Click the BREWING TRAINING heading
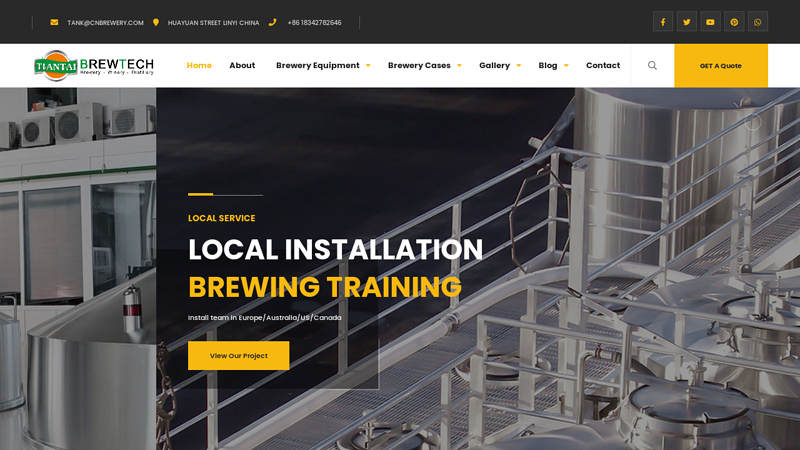The width and height of the screenshot is (800, 450). point(325,287)
